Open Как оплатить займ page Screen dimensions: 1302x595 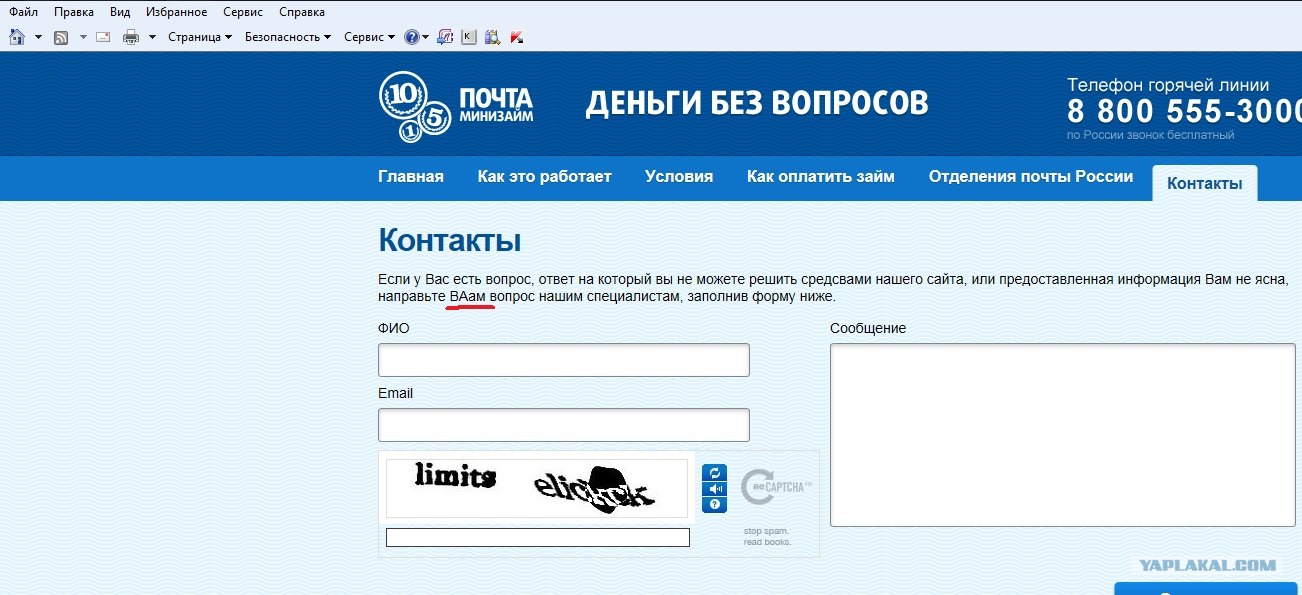[821, 177]
